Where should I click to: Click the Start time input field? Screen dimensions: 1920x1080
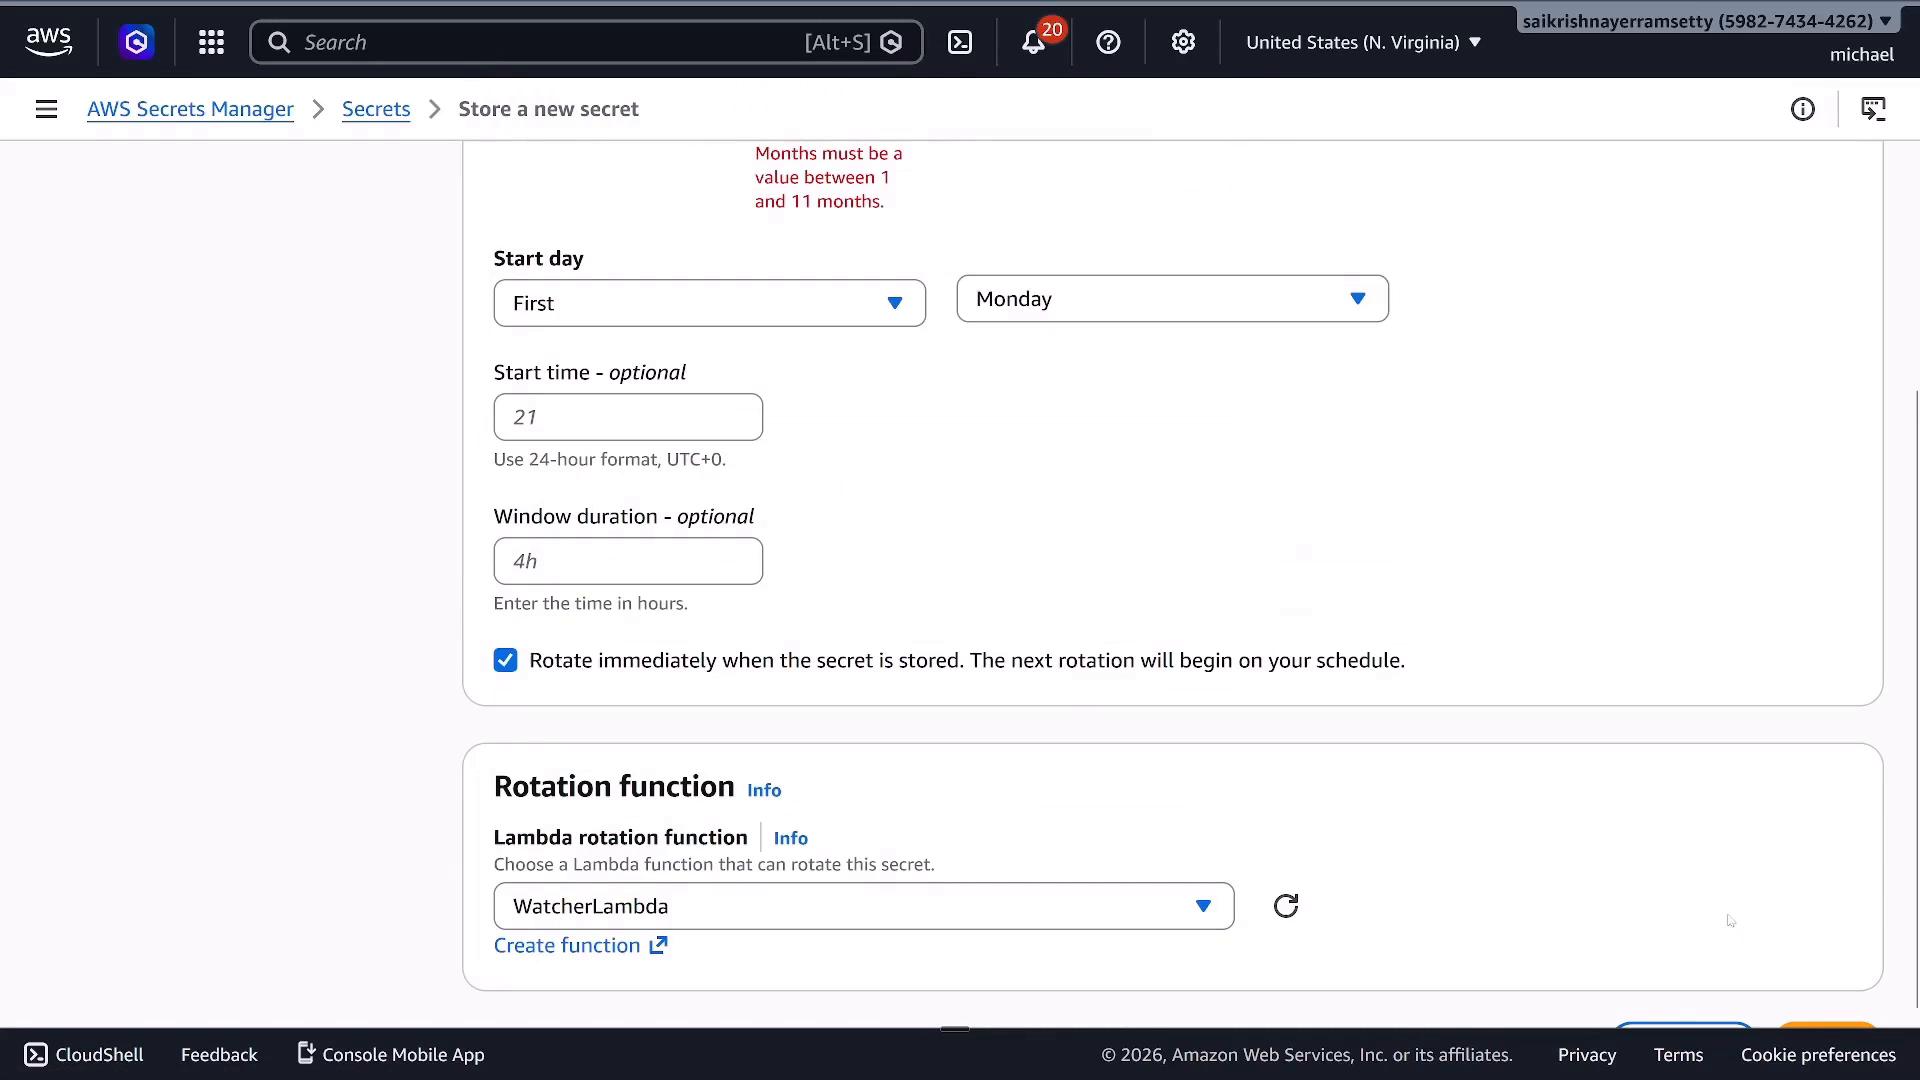[628, 417]
